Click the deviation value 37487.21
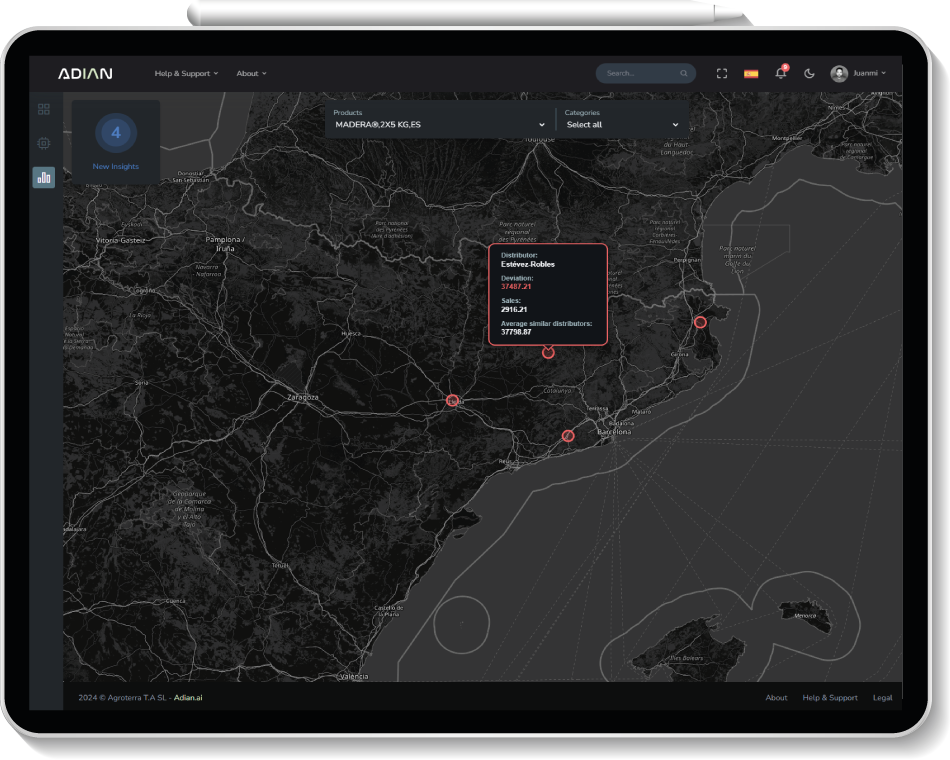The image size is (950, 760). (516, 287)
